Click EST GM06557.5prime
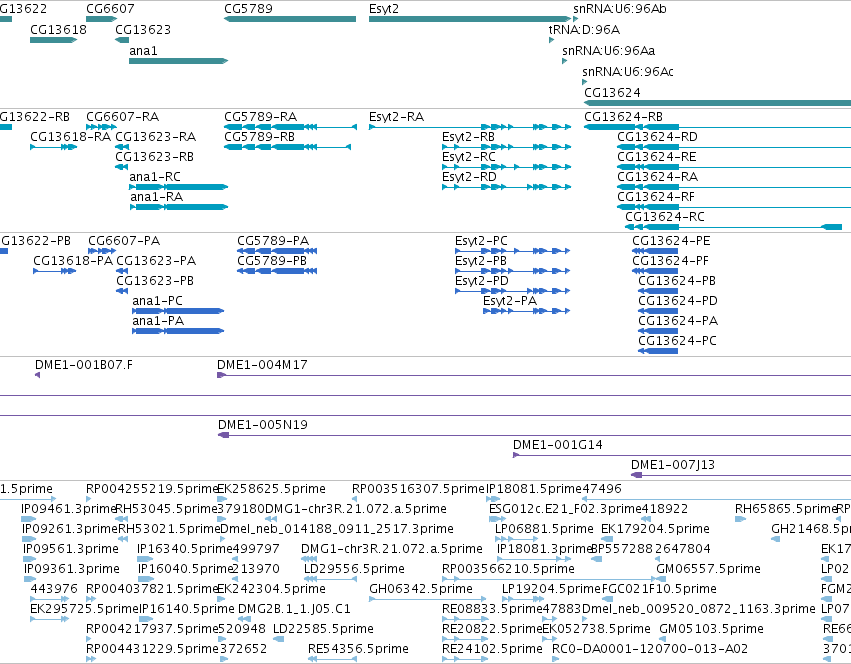 (x=709, y=569)
